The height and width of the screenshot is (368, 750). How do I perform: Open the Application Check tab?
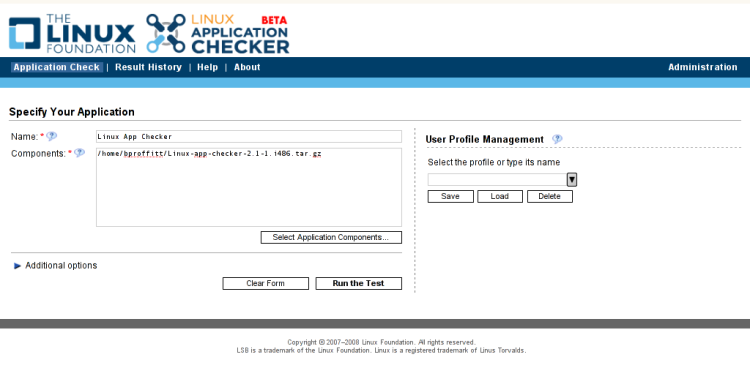pos(56,67)
